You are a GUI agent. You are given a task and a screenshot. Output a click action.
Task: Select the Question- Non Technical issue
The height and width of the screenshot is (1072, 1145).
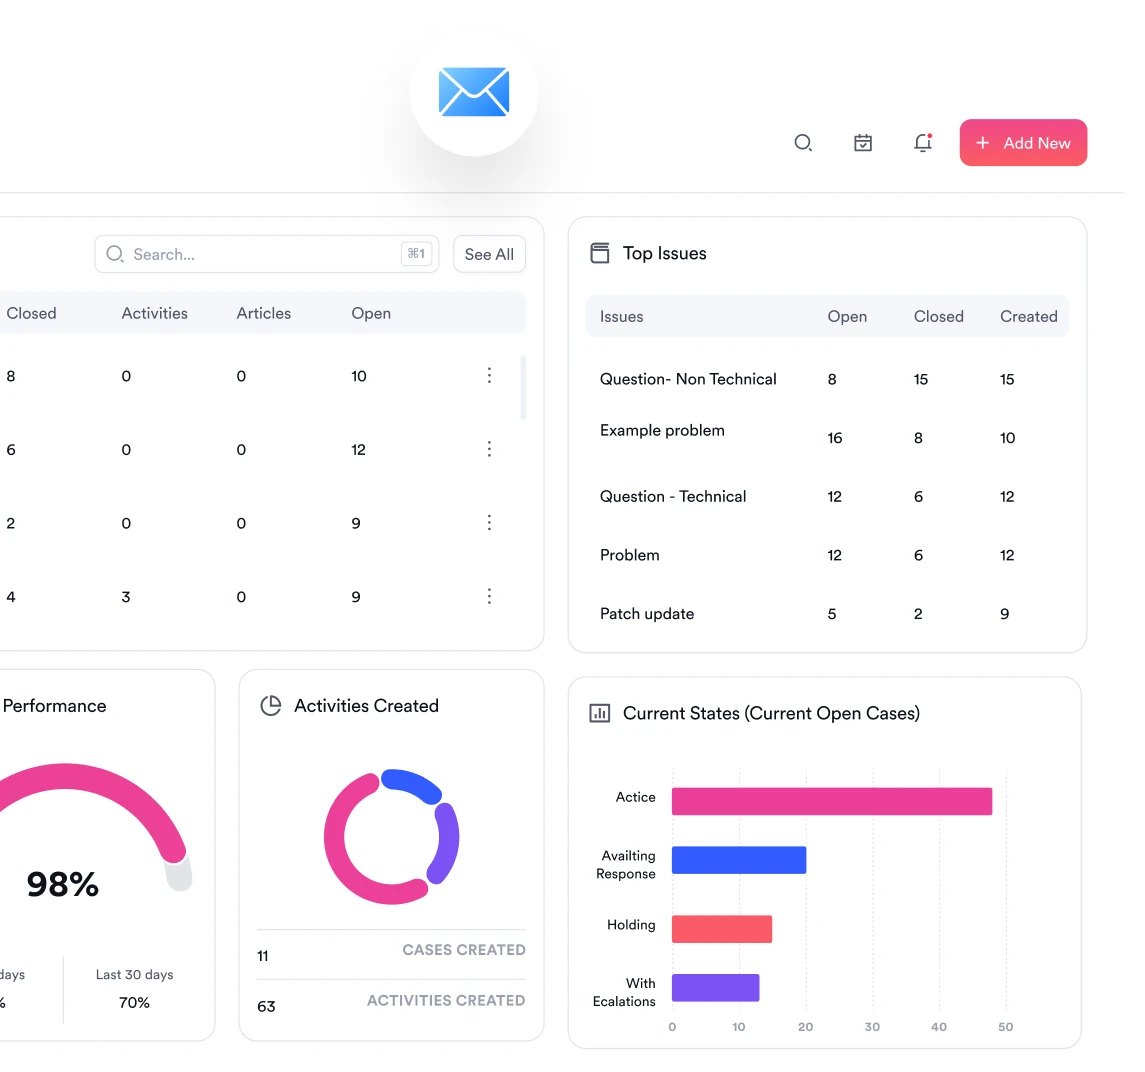point(688,379)
